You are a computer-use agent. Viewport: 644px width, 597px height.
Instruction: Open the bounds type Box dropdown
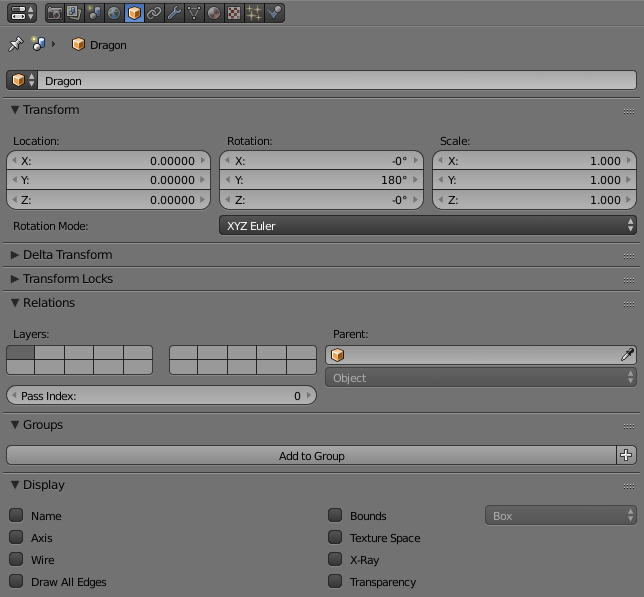tap(561, 515)
